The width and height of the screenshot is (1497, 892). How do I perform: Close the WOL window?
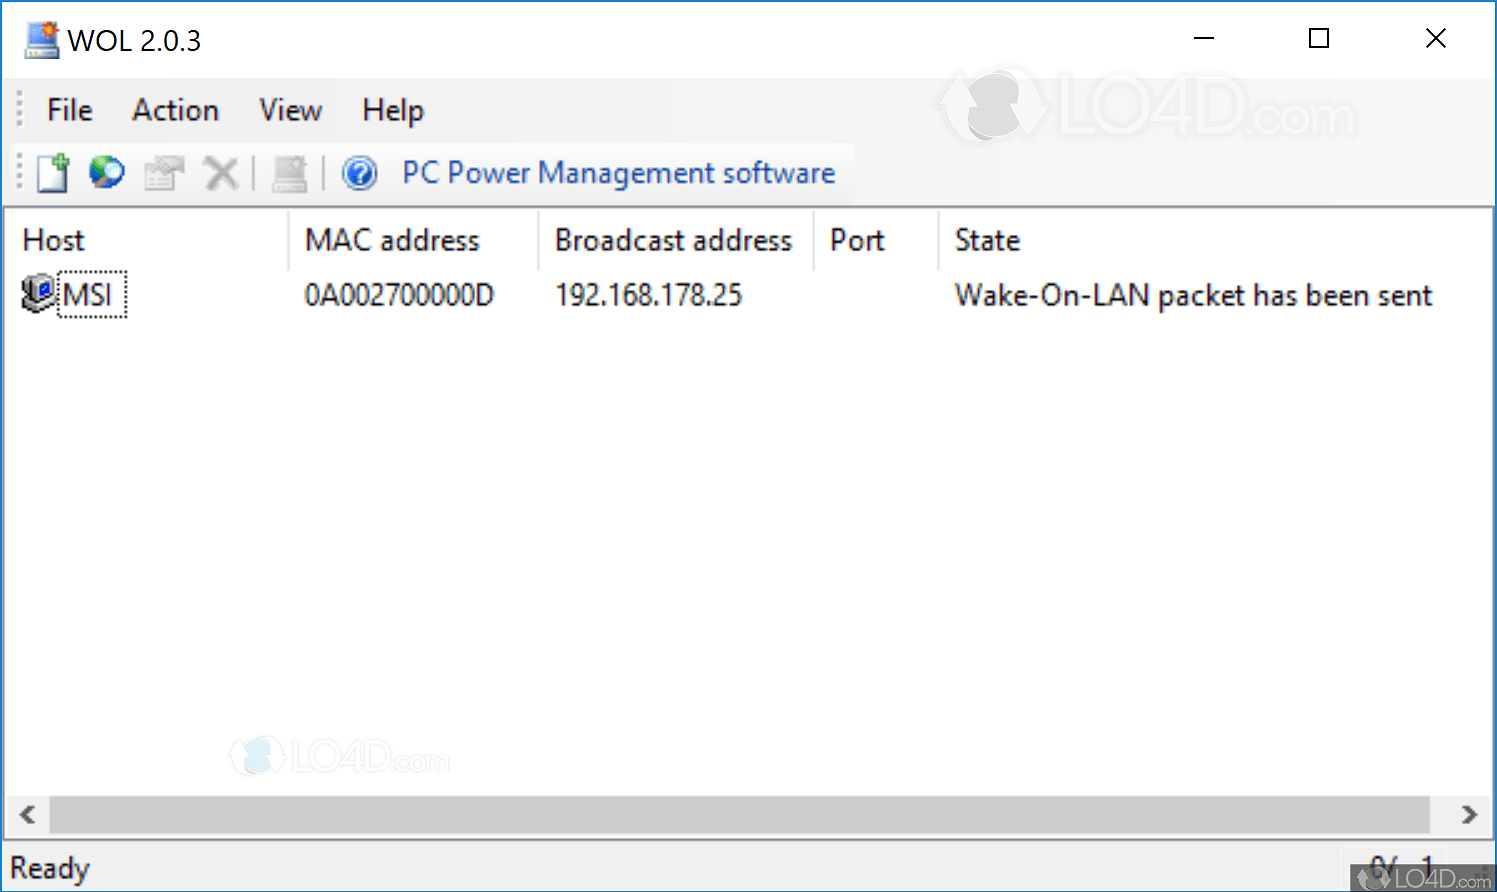(1436, 39)
